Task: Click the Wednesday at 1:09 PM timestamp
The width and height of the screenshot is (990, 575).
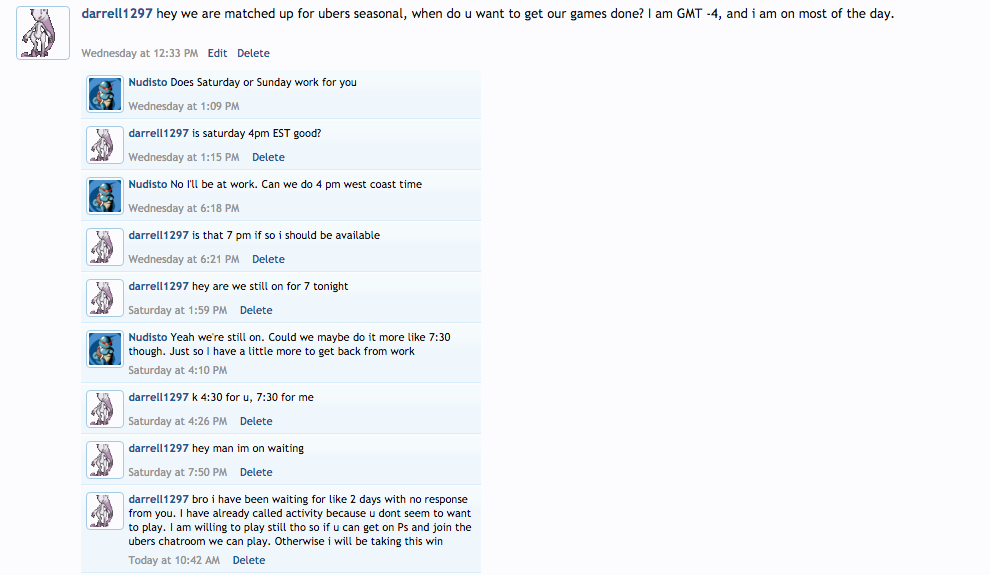Action: pos(184,106)
